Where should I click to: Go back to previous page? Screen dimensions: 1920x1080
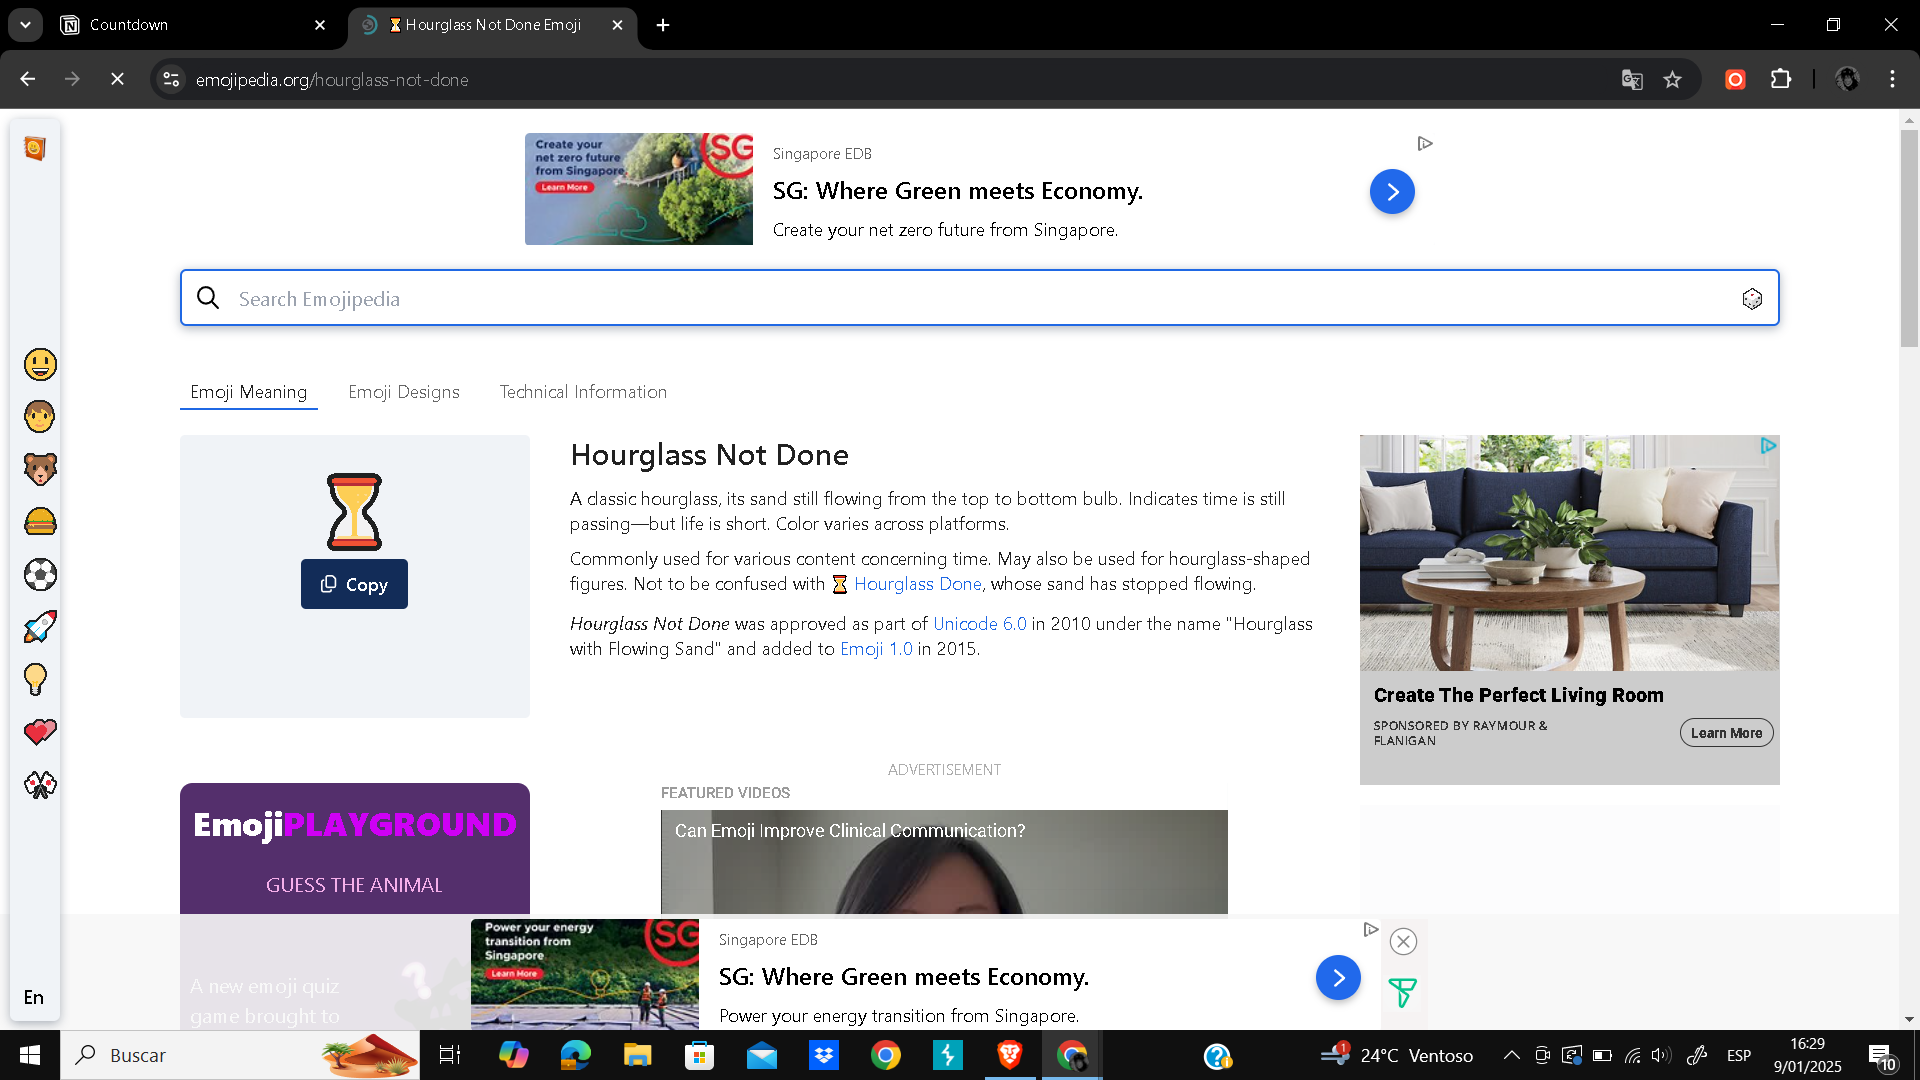[x=28, y=79]
